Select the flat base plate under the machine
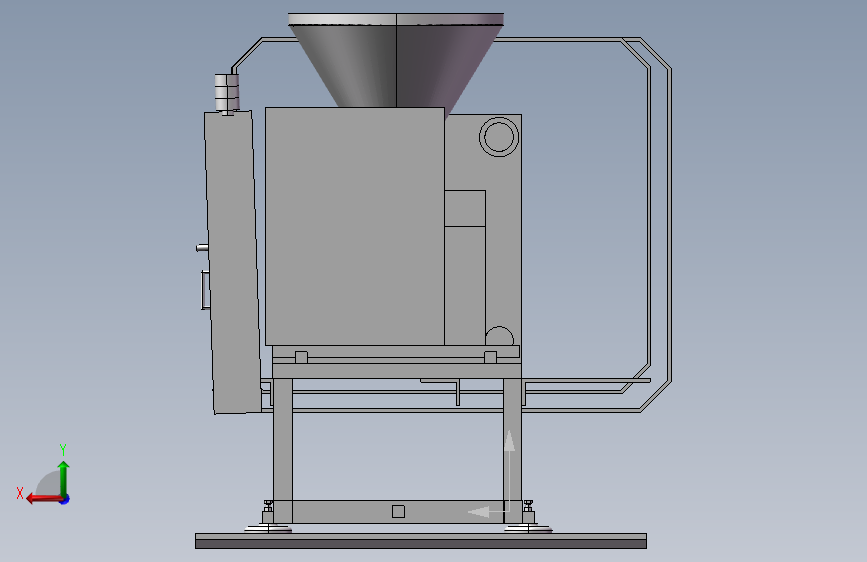The width and height of the screenshot is (867, 562). (421, 541)
